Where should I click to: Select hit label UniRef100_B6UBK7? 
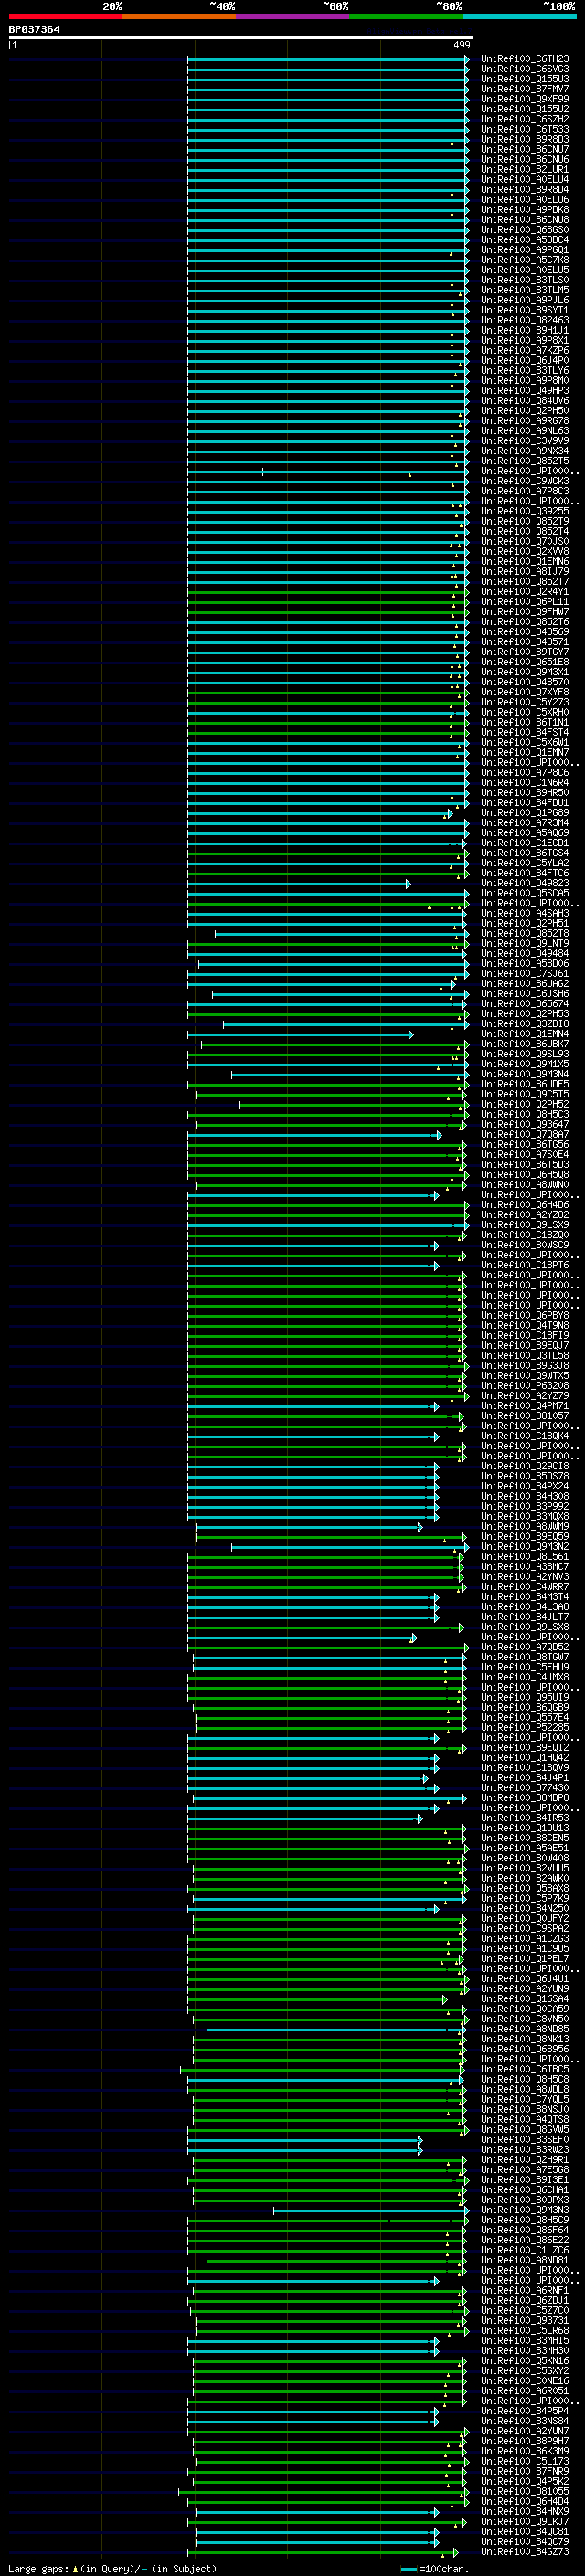(524, 1044)
